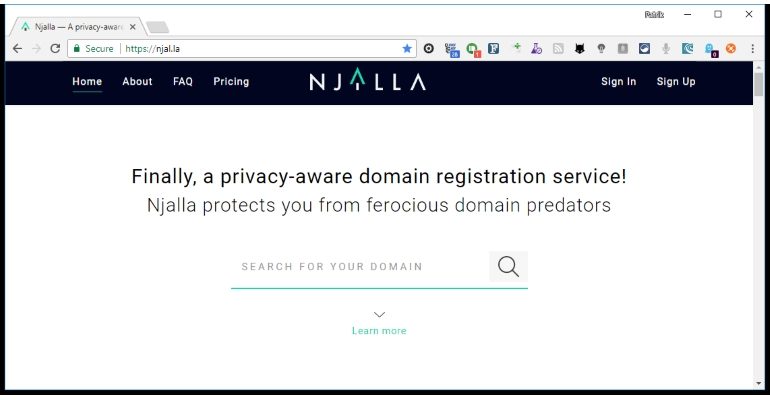Open the Patrik profile switcher
Screen dimensions: 770x400
(x=655, y=14)
